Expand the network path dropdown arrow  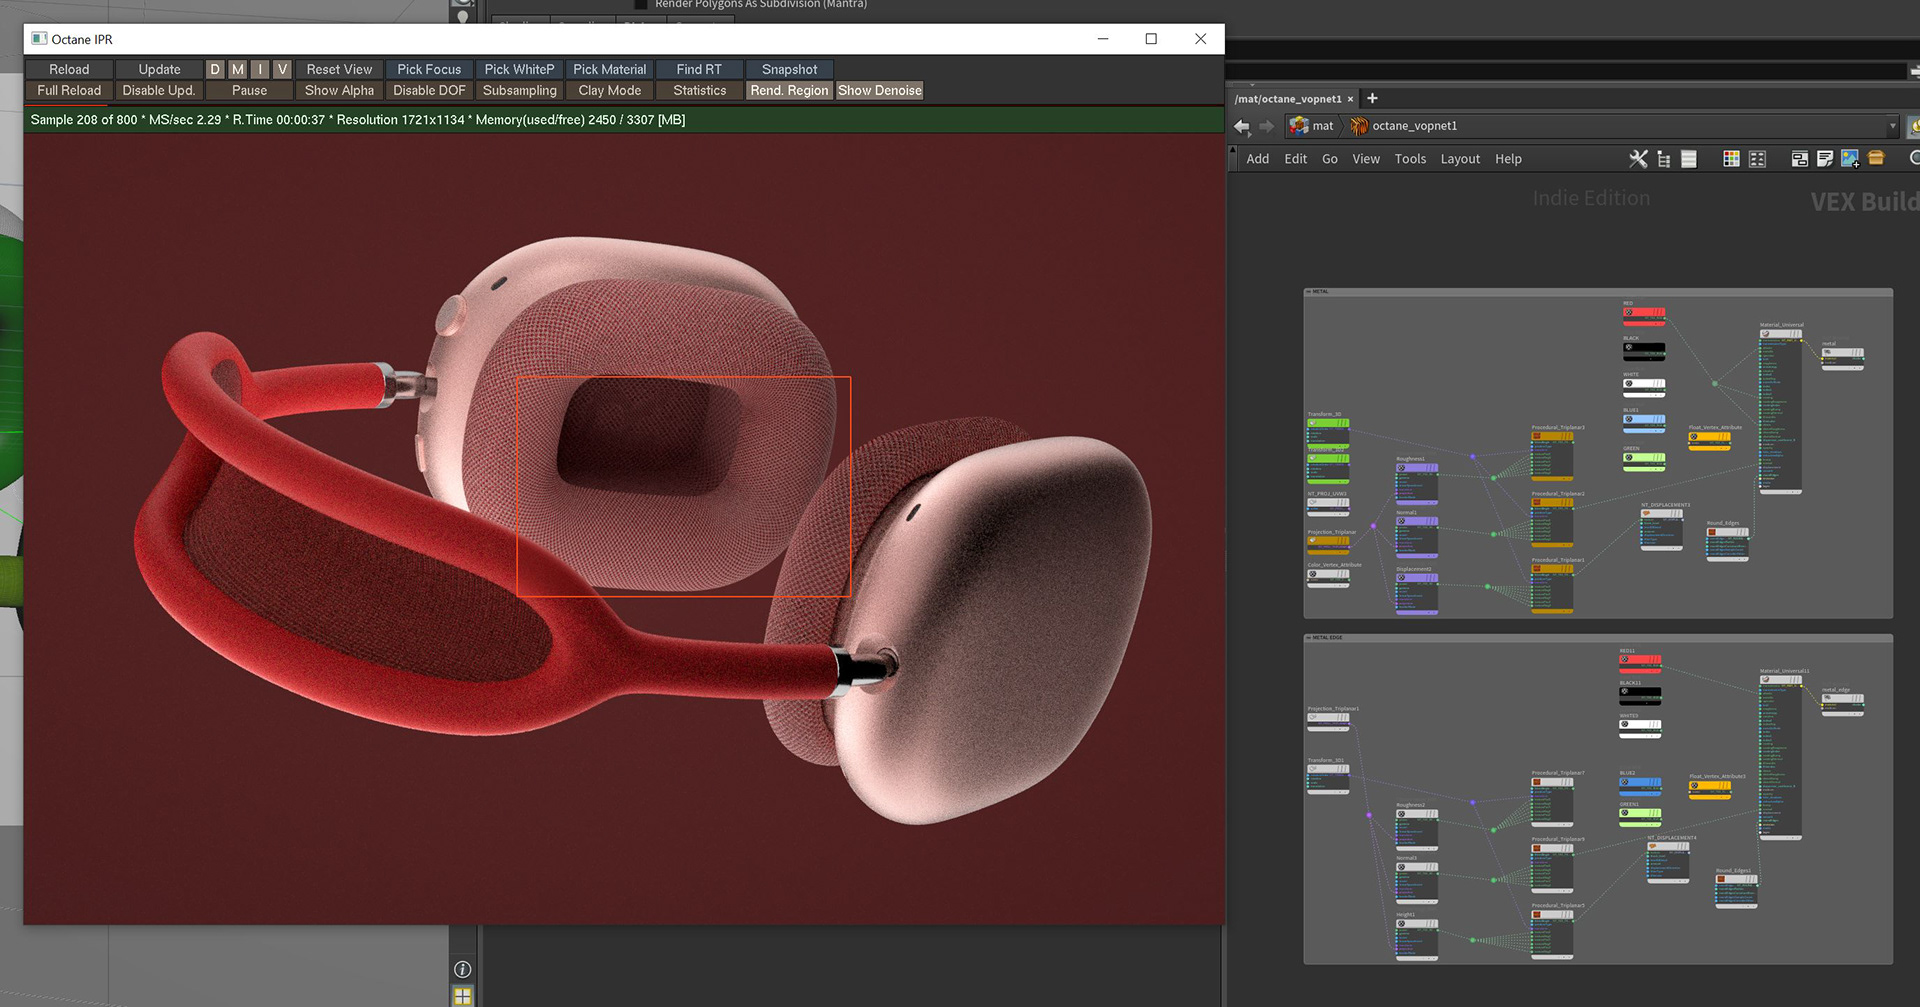click(x=1892, y=127)
